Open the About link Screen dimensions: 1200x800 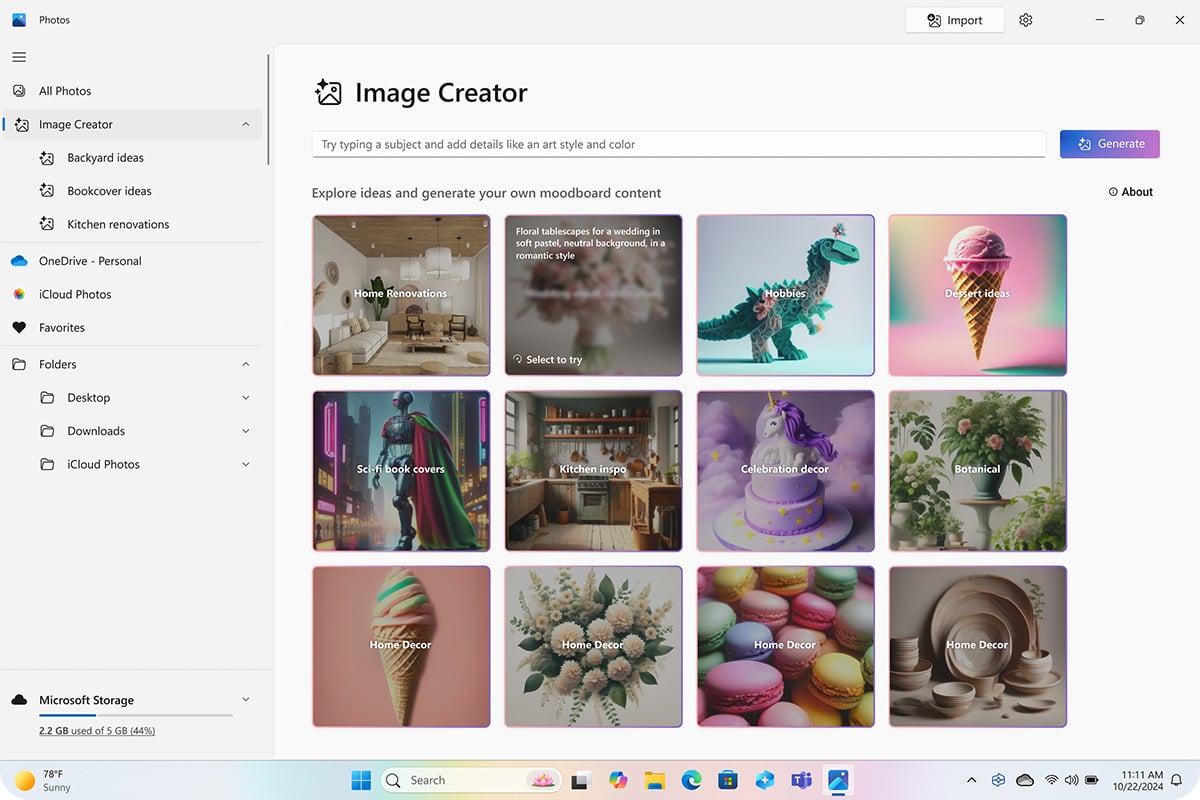click(1131, 192)
